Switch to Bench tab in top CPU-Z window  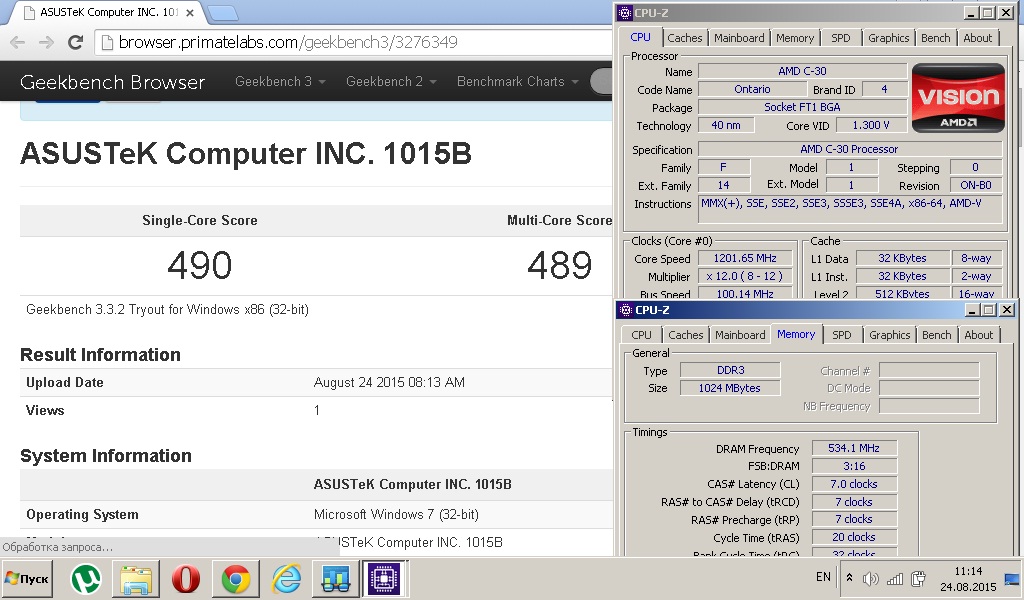click(x=935, y=38)
